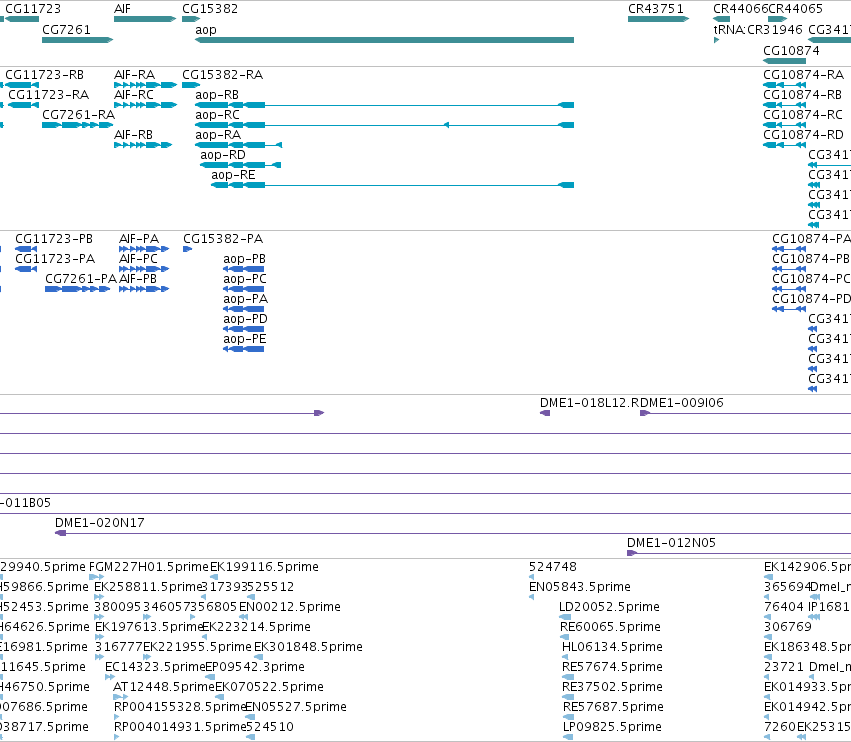This screenshot has height=742, width=851.
Task: Click the aop-RD transcript label
Action: click(223, 155)
